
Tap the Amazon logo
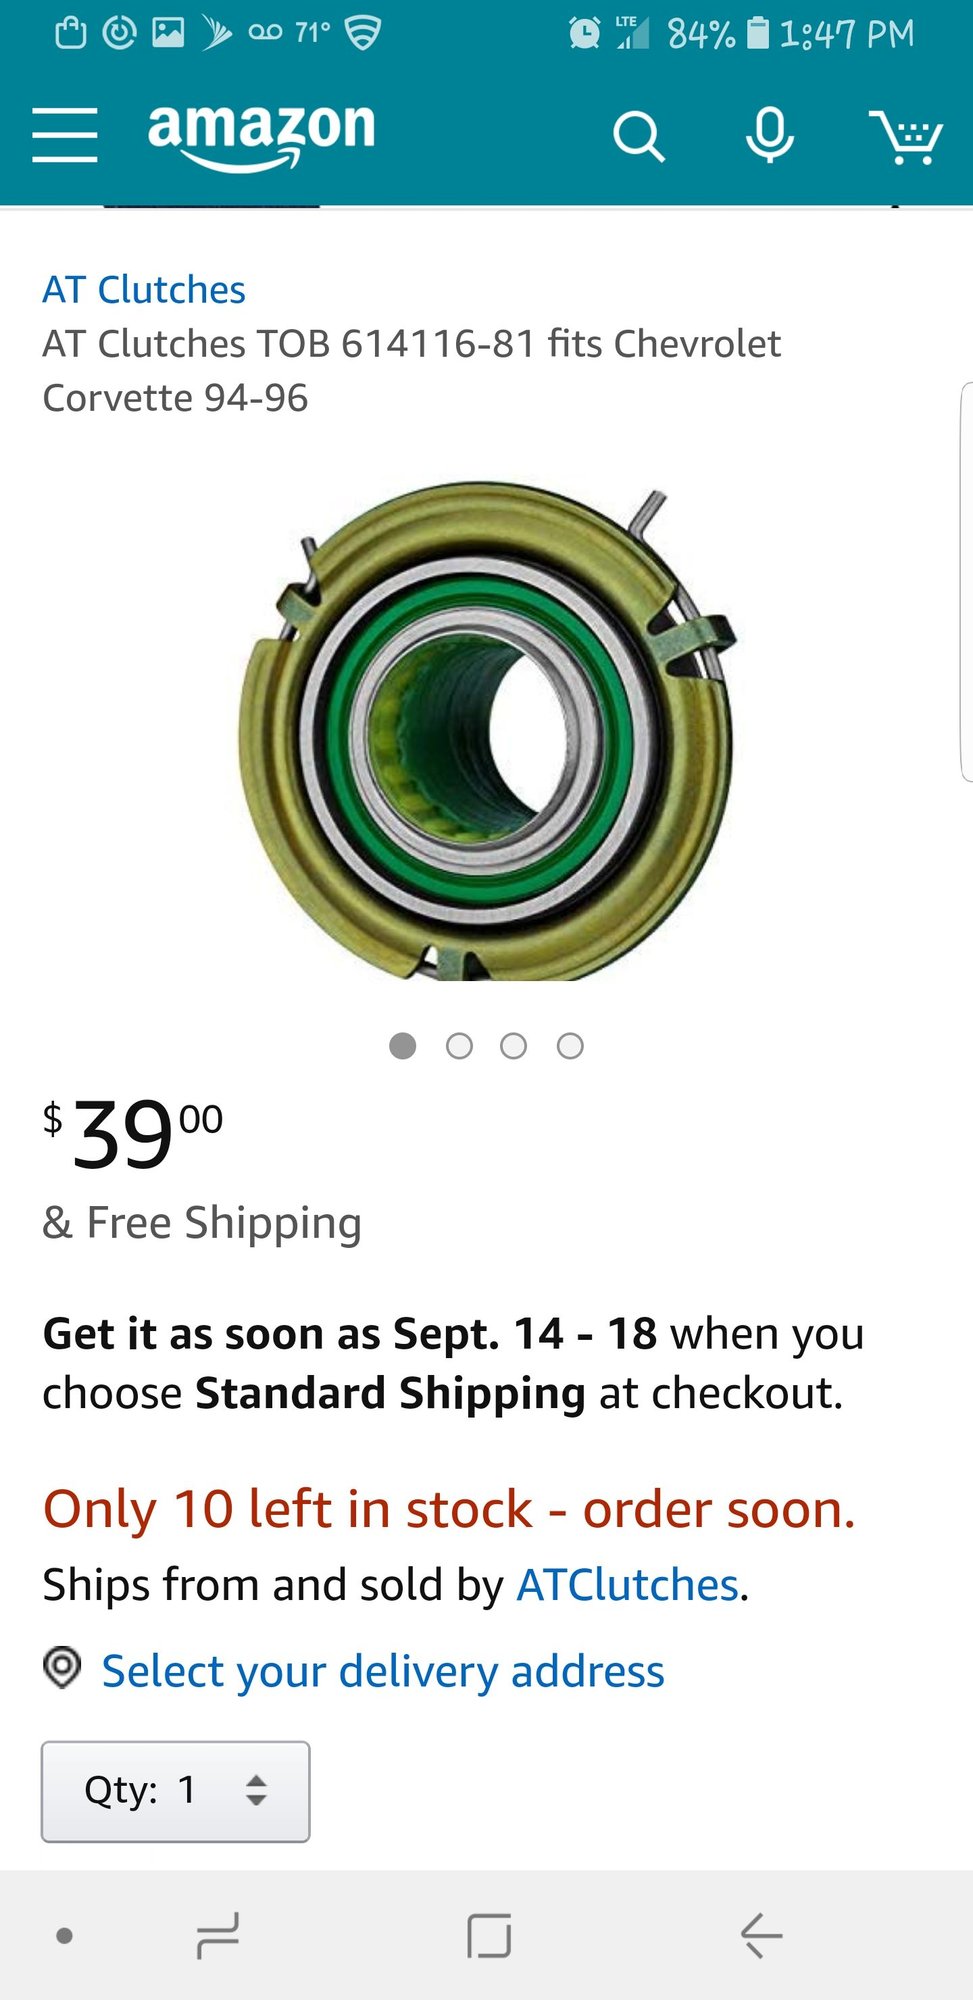pyautogui.click(x=261, y=135)
